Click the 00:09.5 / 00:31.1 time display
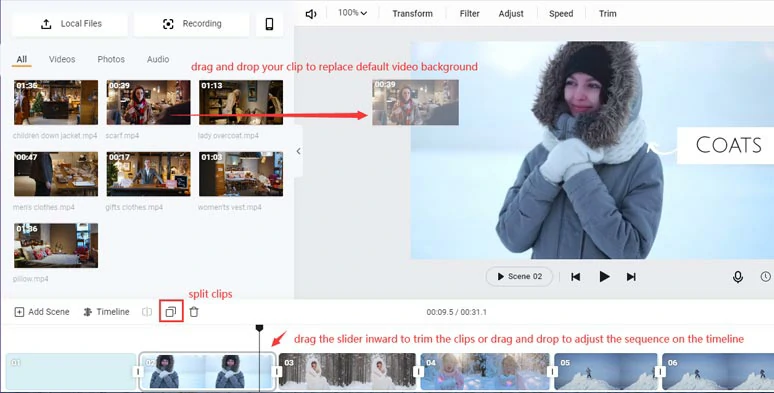Image resolution: width=774 pixels, height=393 pixels. (x=457, y=312)
